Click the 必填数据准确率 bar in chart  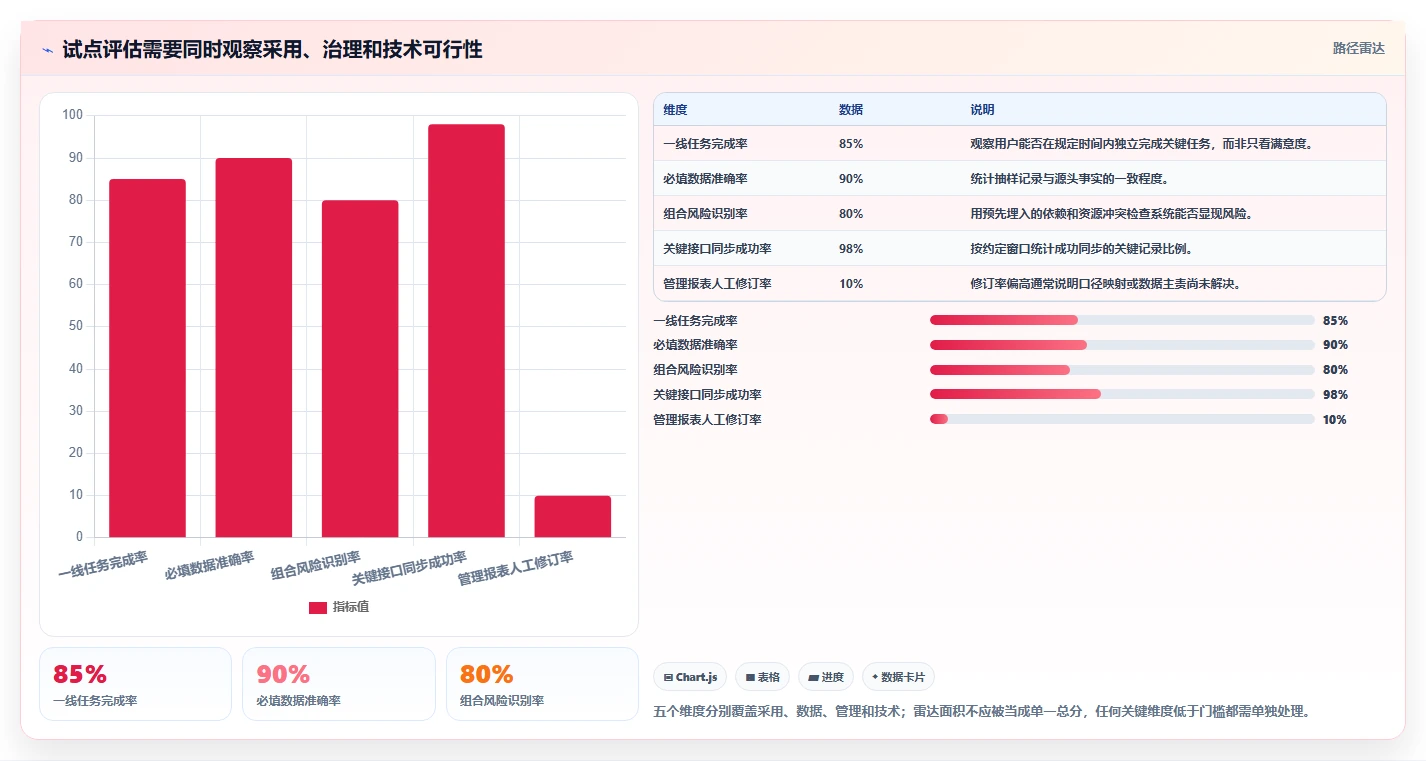coord(254,347)
